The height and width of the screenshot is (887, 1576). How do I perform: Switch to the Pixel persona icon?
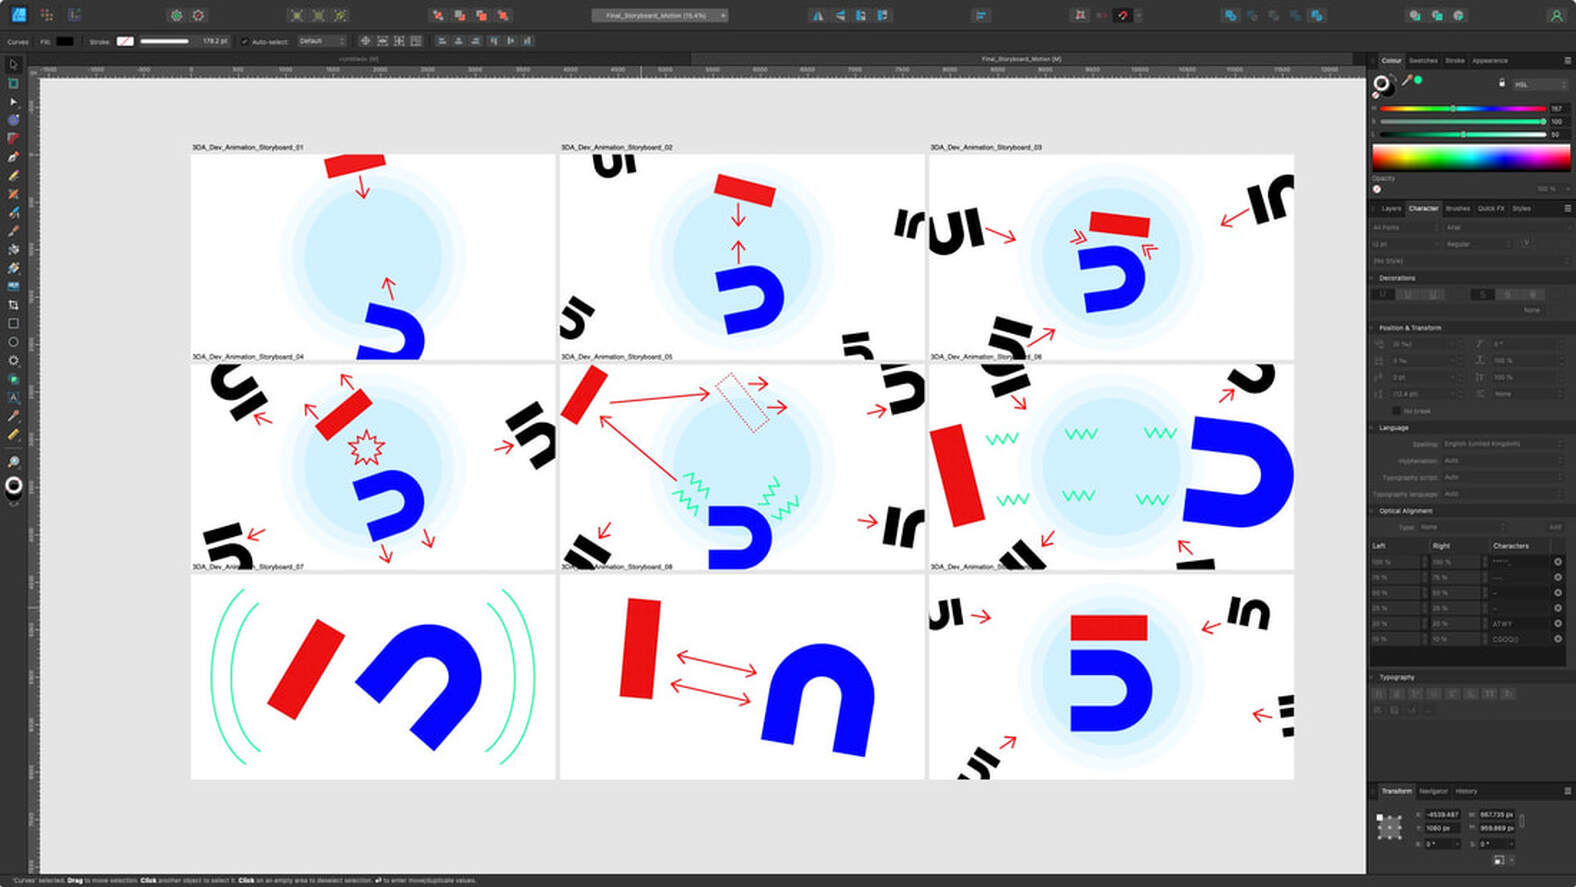click(x=46, y=15)
